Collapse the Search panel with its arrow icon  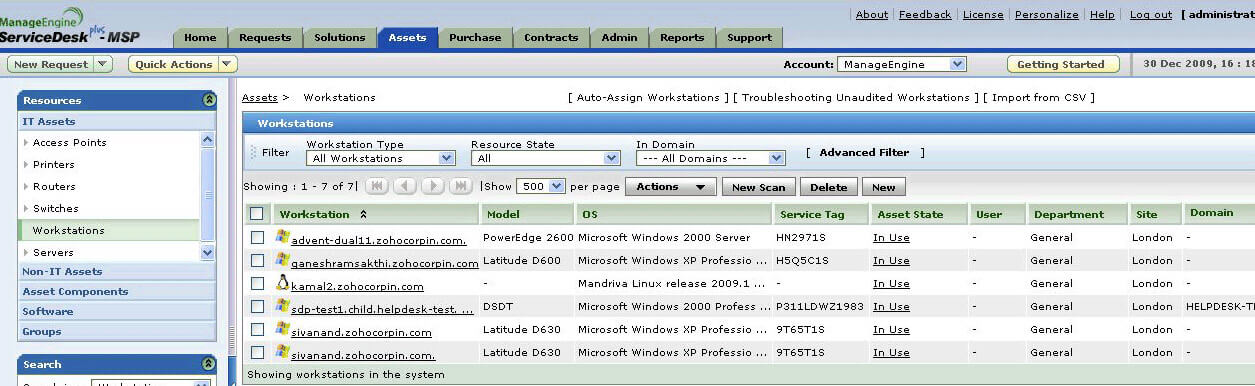208,364
